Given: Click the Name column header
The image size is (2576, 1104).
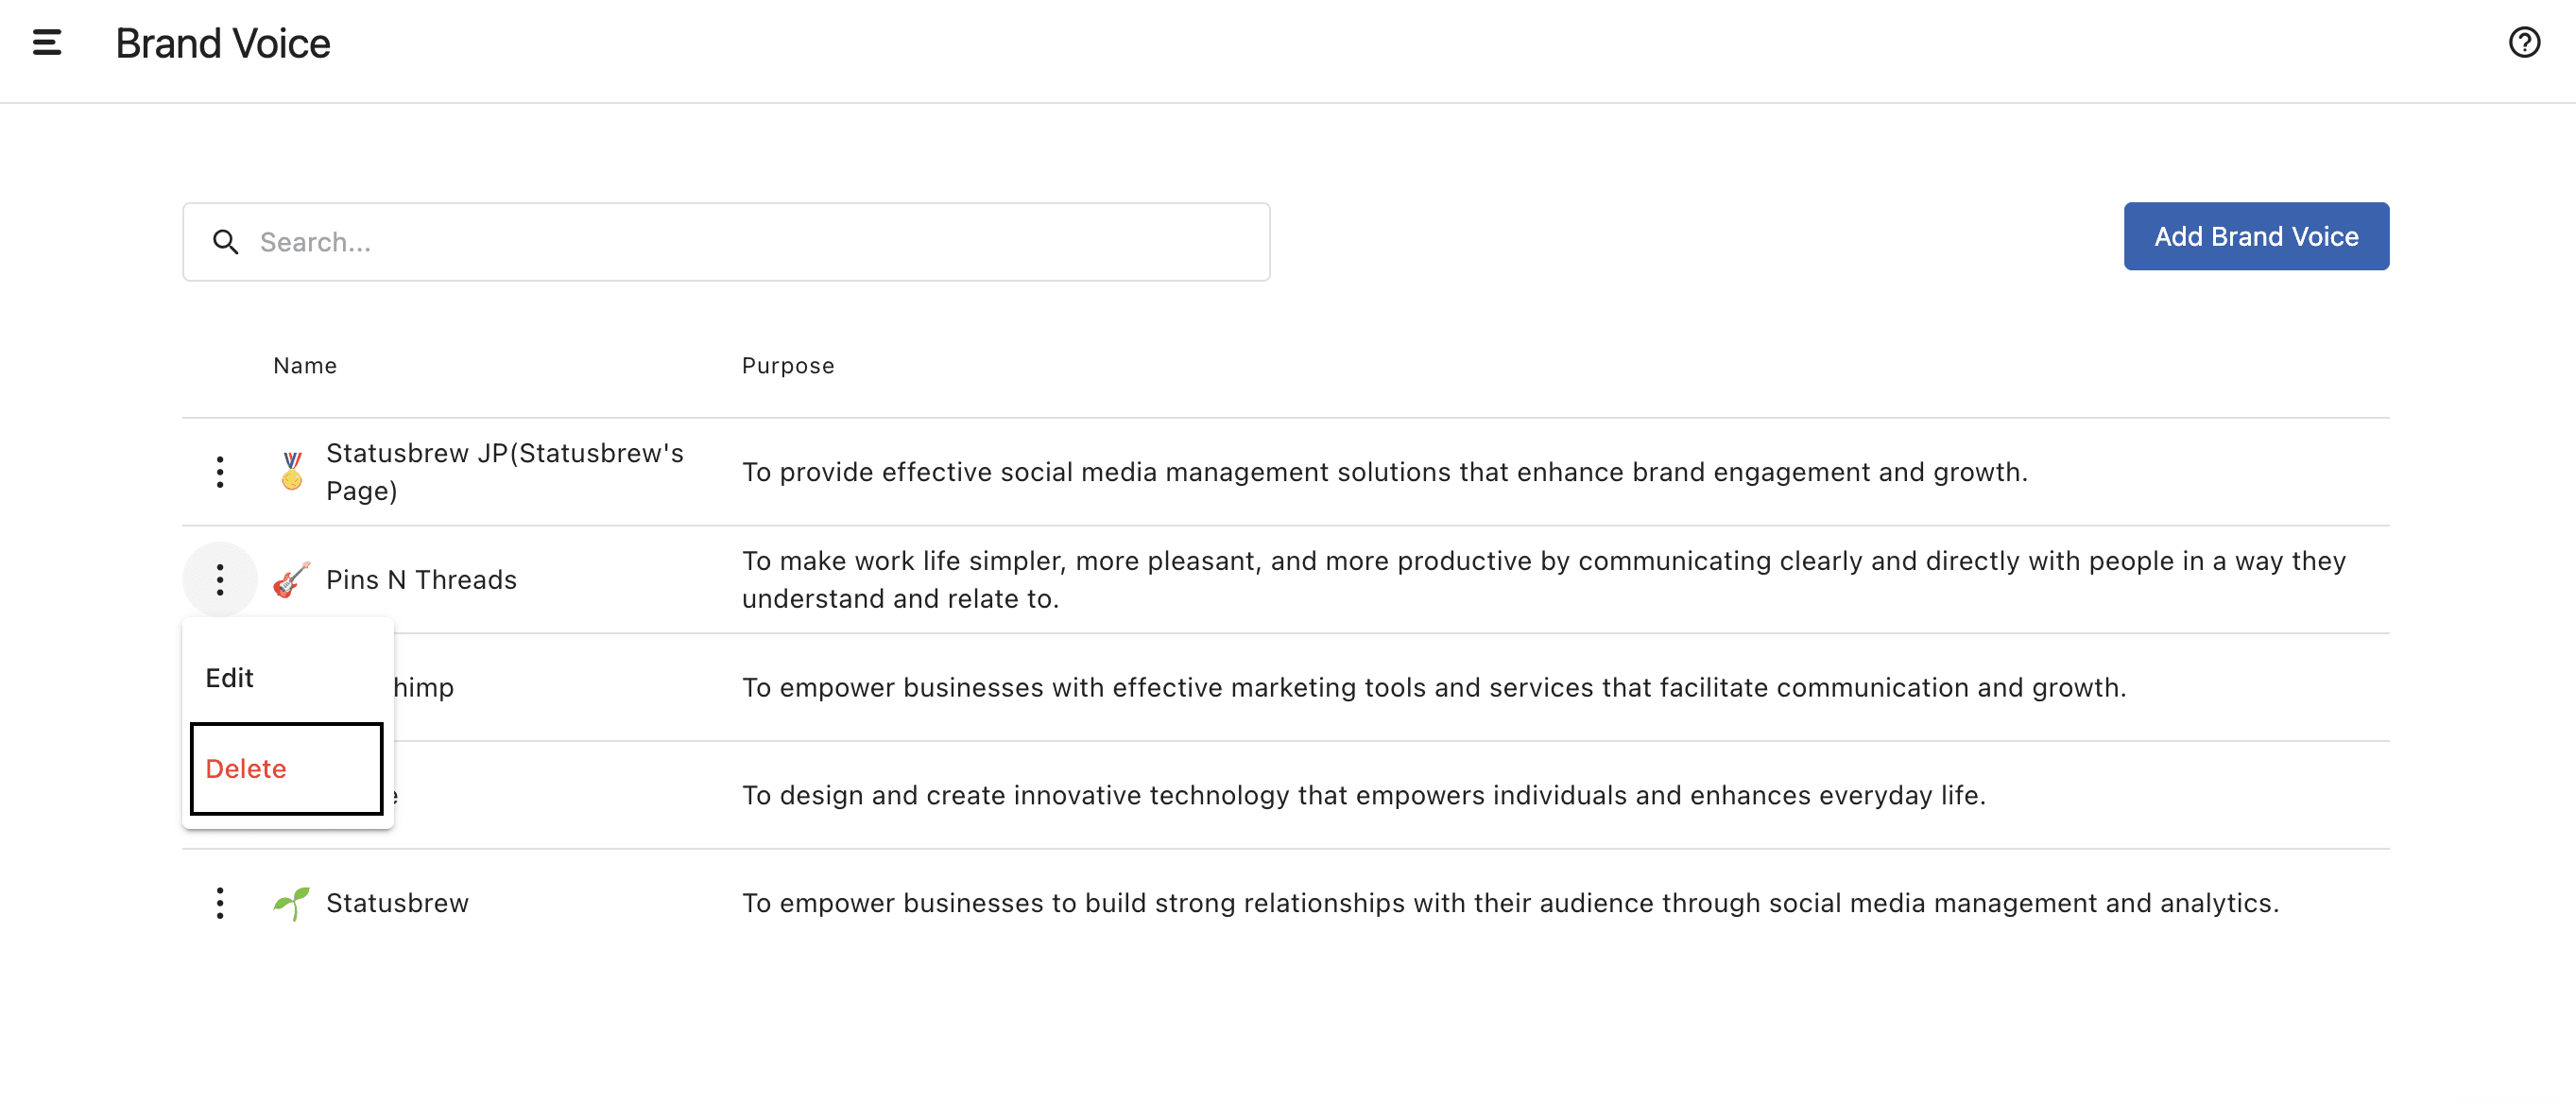Looking at the screenshot, I should [305, 366].
